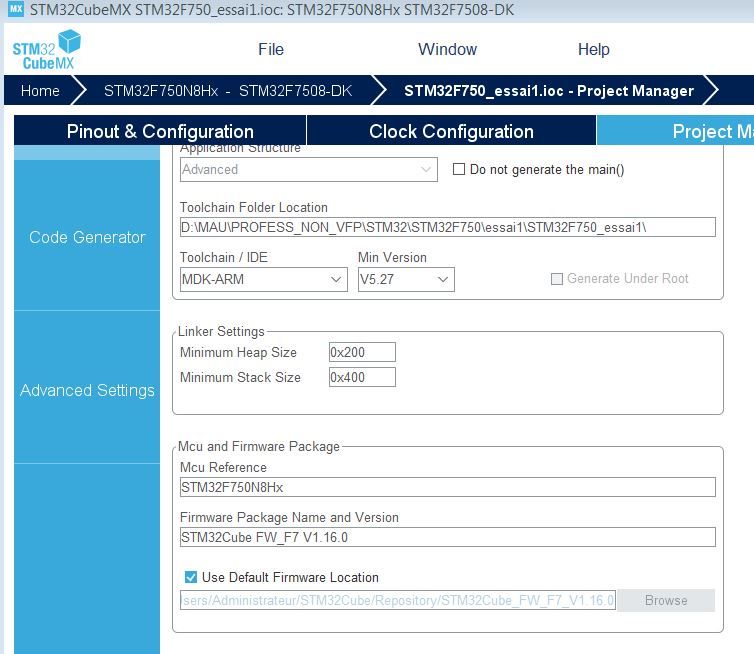Click the Min Version label

[392, 257]
